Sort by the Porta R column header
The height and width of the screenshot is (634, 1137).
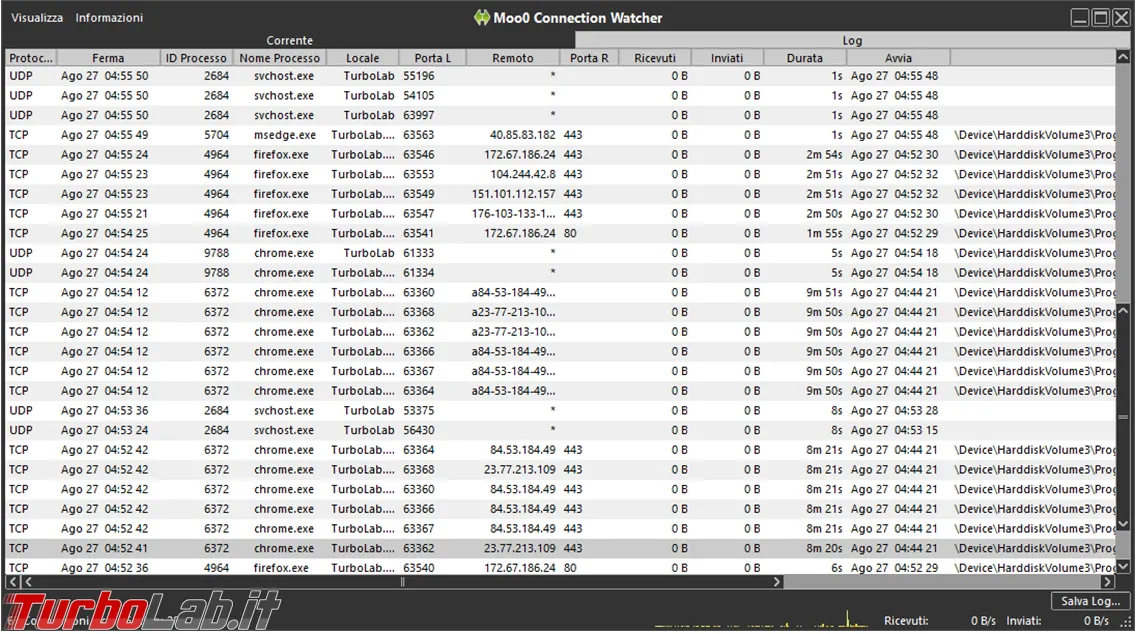click(x=589, y=58)
